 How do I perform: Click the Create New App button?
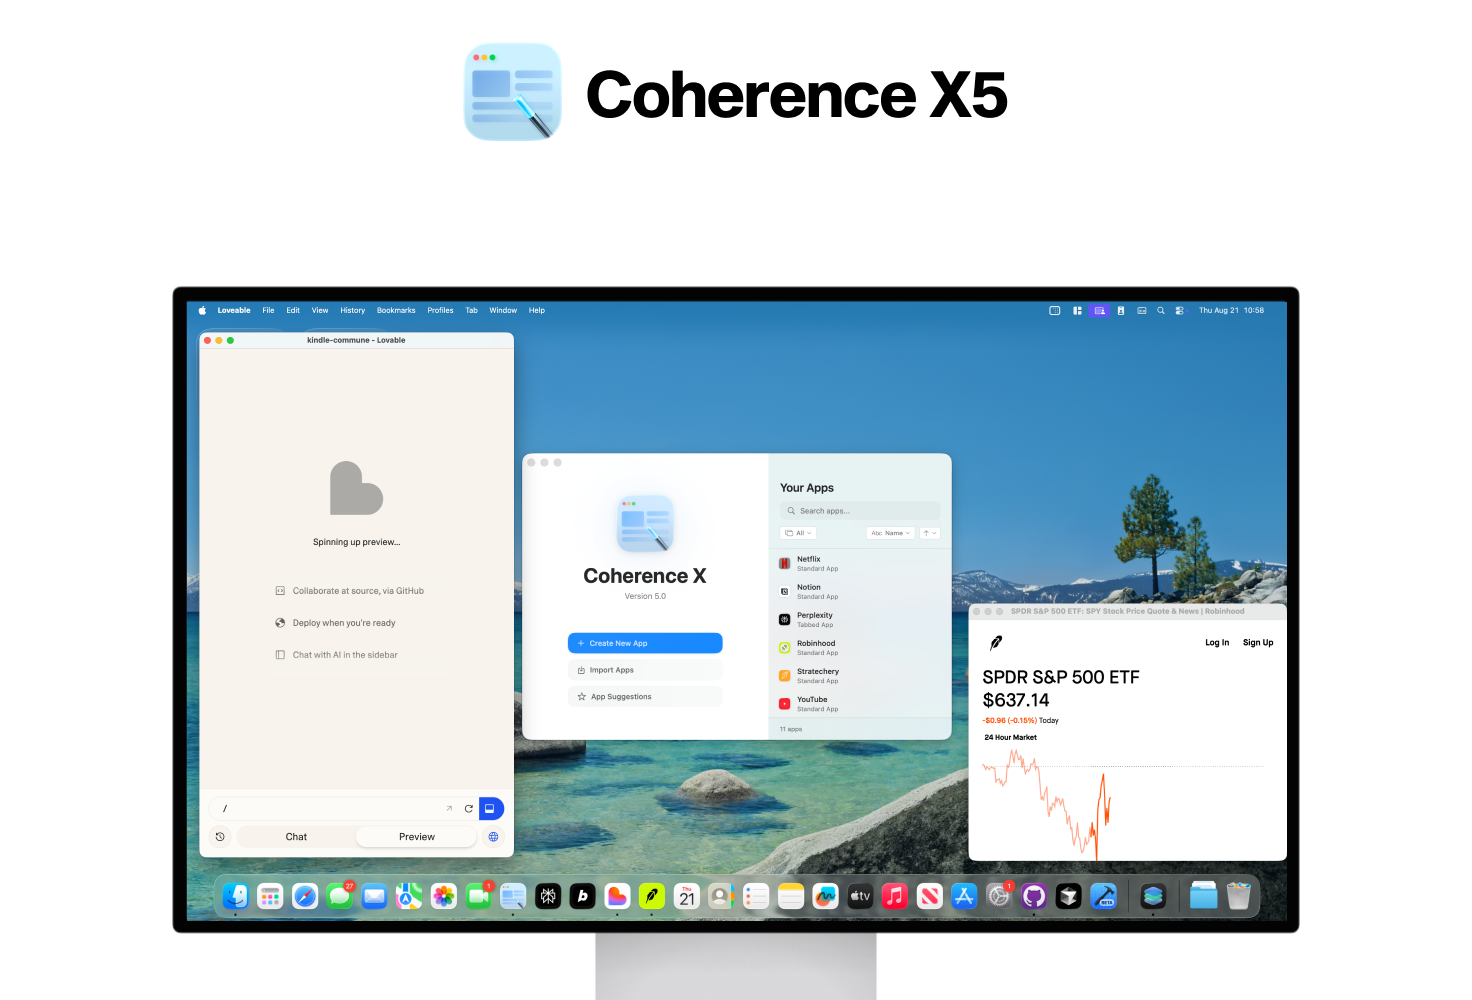coord(645,643)
